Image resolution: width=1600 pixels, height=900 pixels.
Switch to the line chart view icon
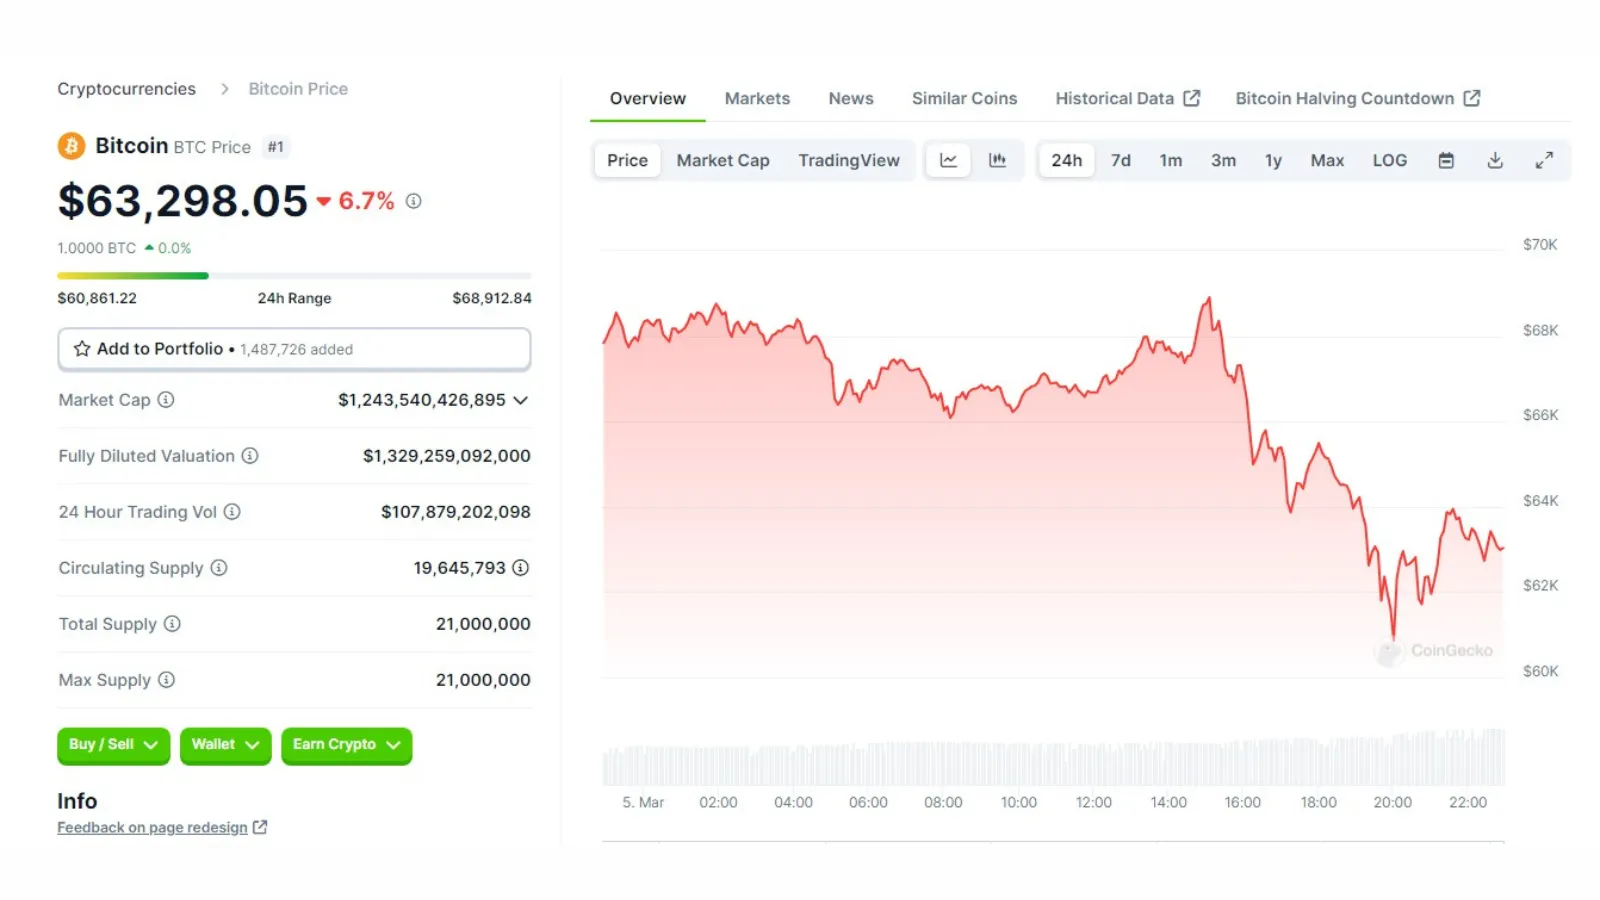click(948, 160)
